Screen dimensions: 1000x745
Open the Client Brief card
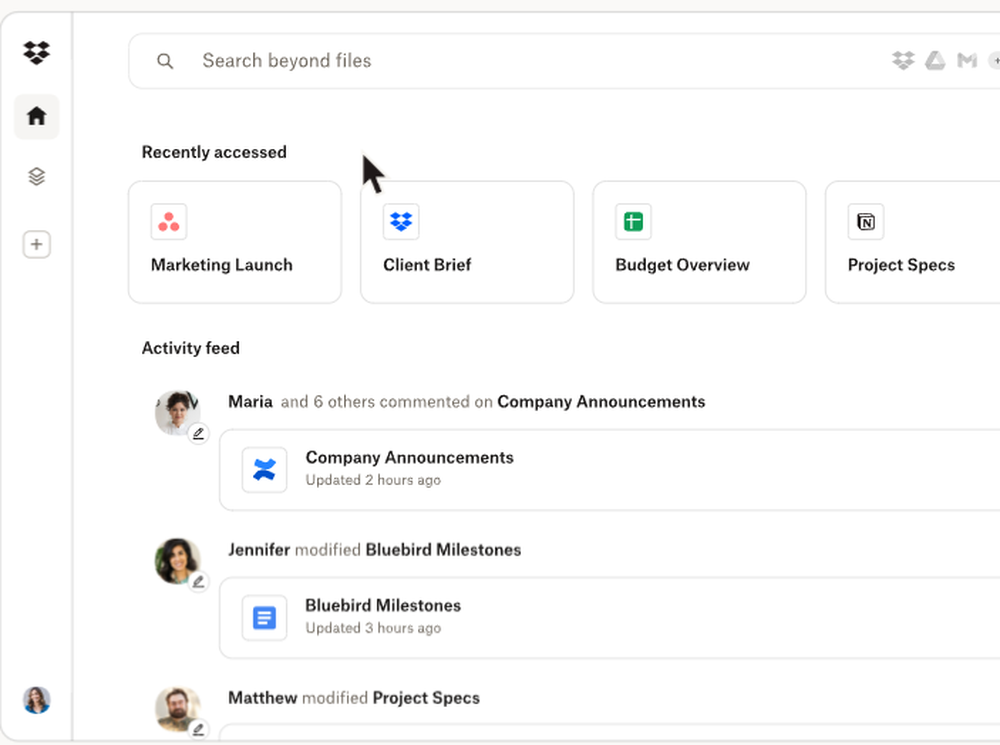[x=467, y=242]
